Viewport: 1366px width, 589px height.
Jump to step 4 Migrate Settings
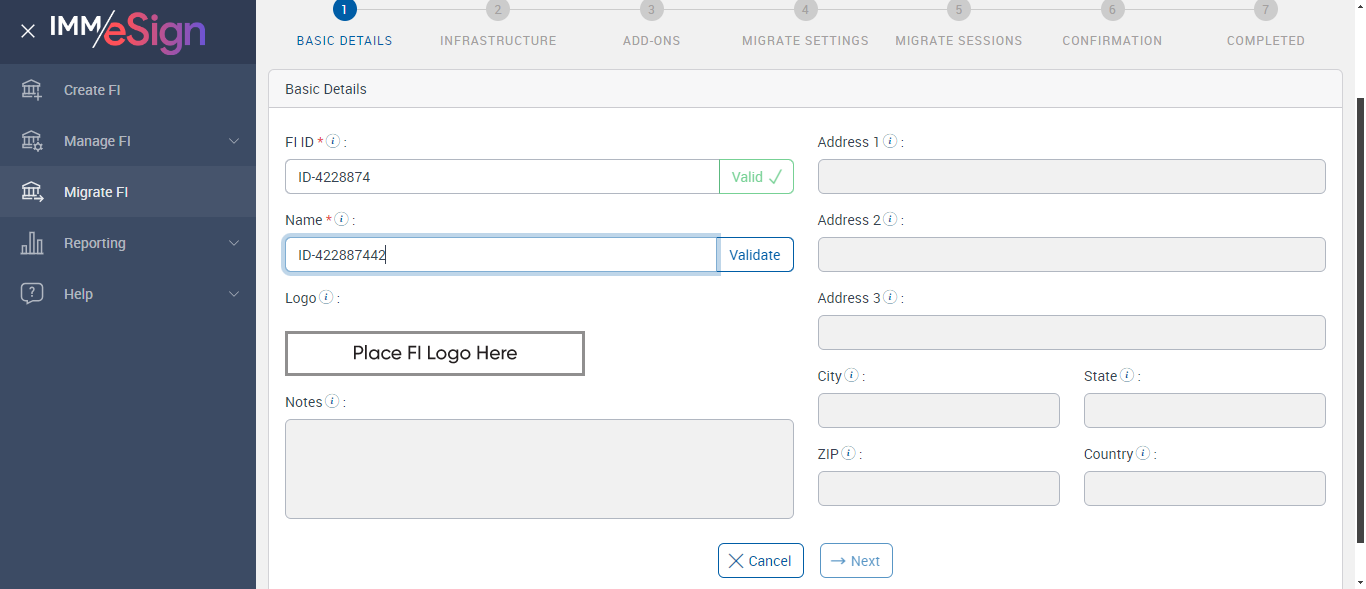click(805, 10)
